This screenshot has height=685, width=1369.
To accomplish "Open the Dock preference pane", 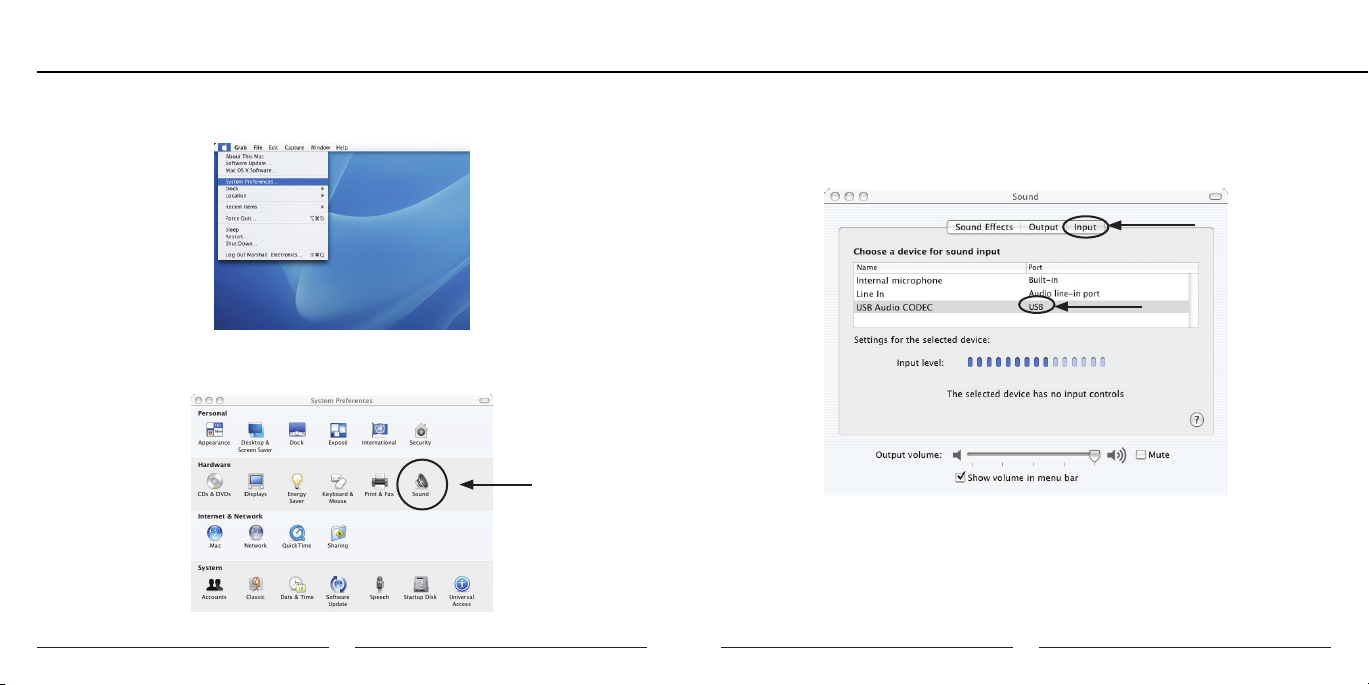I will [296, 434].
